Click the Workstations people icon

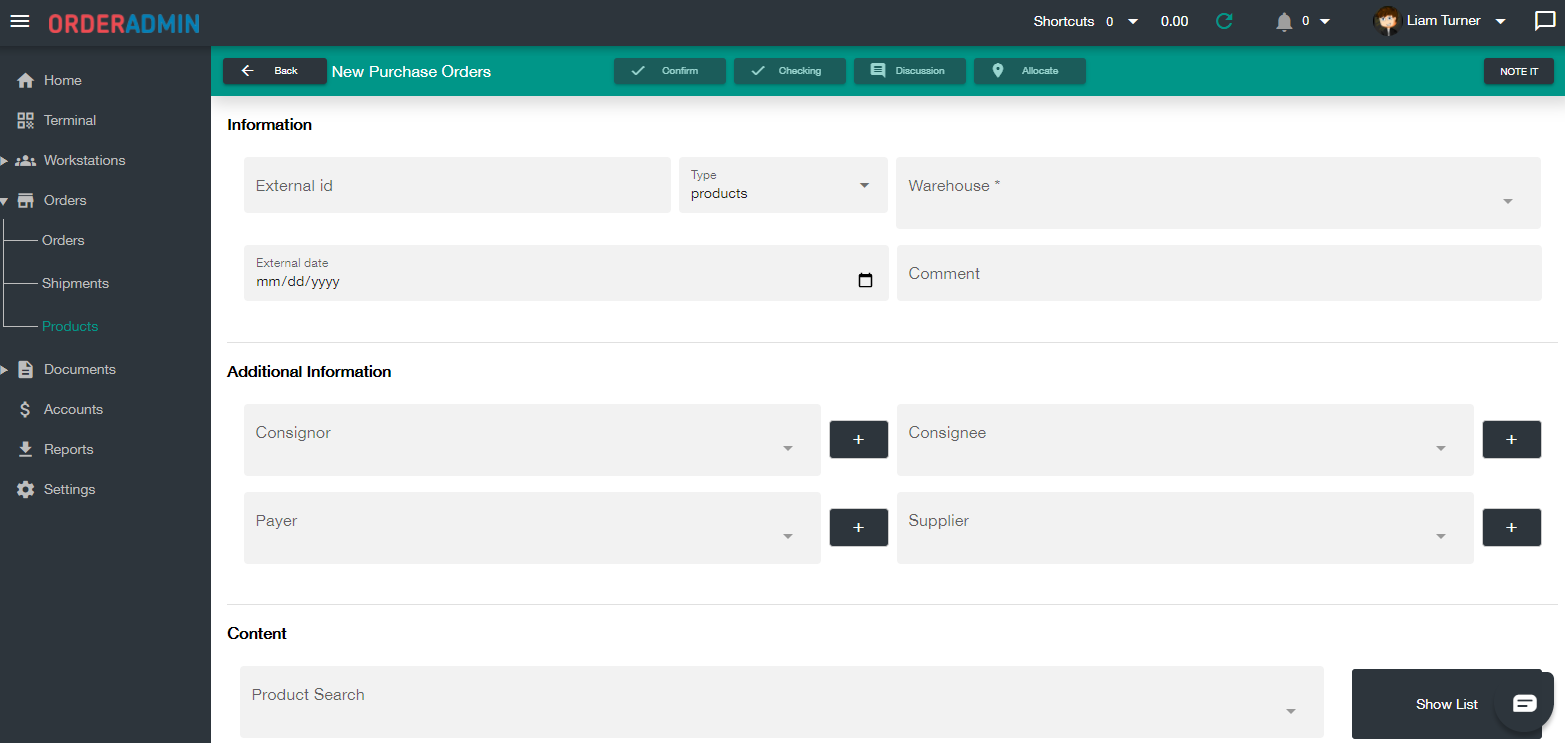coord(26,160)
